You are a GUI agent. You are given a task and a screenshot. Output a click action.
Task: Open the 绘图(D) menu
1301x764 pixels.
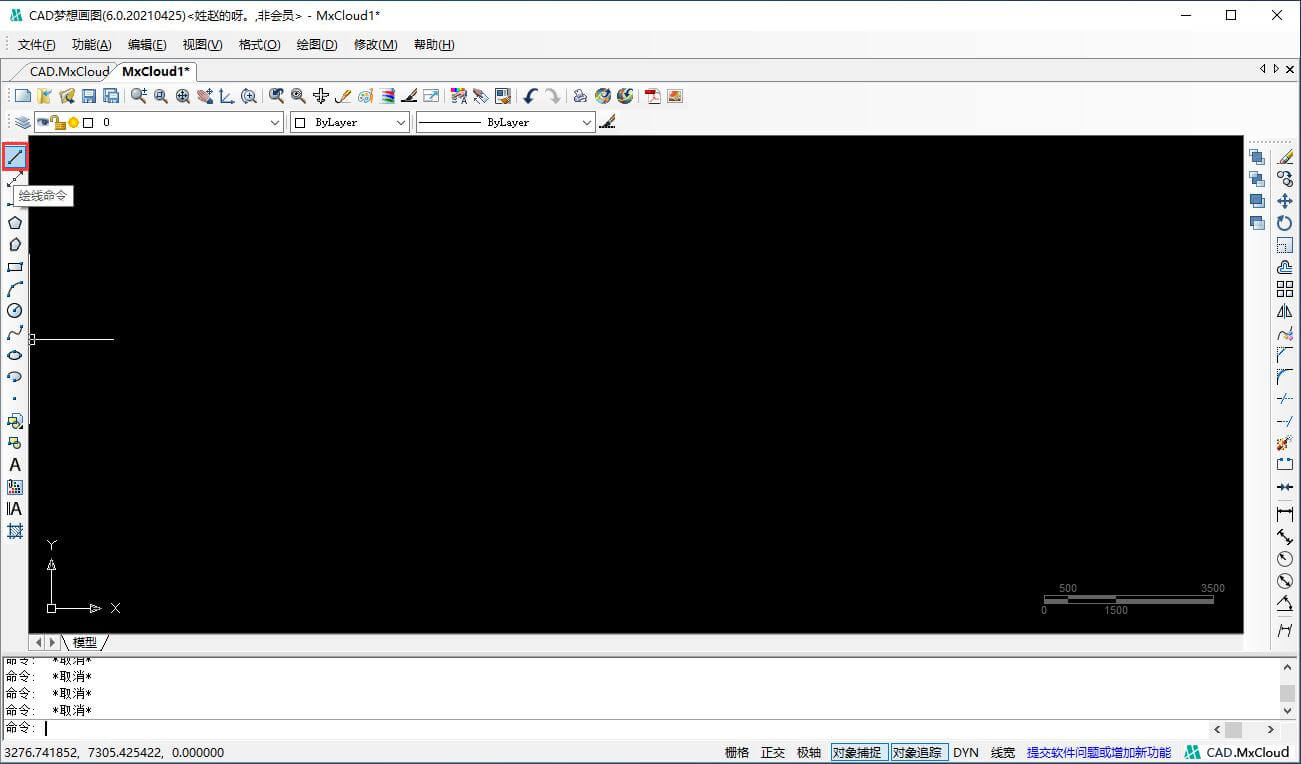click(x=317, y=45)
